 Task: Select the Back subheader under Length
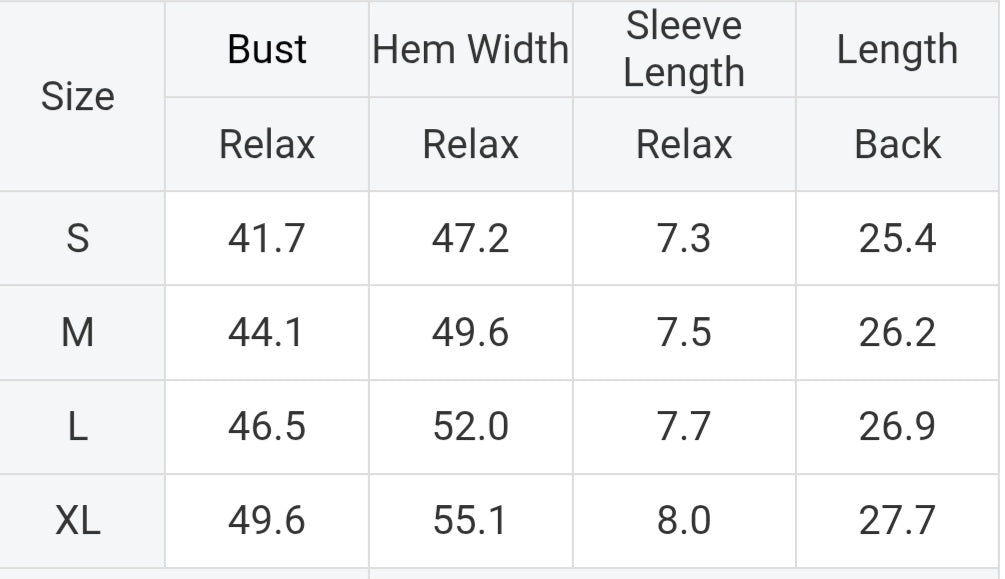[x=897, y=144]
